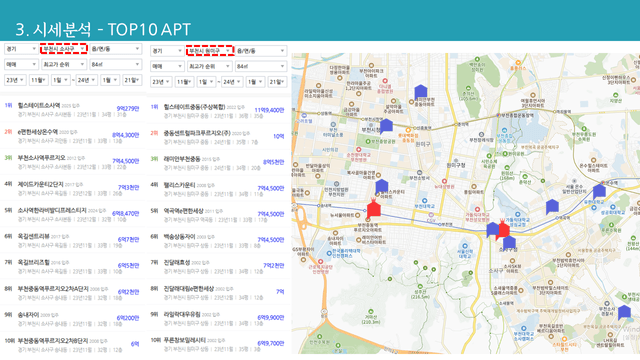The width and height of the screenshot is (640, 360).
Task: Click 부천종합운동장역 station icon on map
Action: click(498, 116)
